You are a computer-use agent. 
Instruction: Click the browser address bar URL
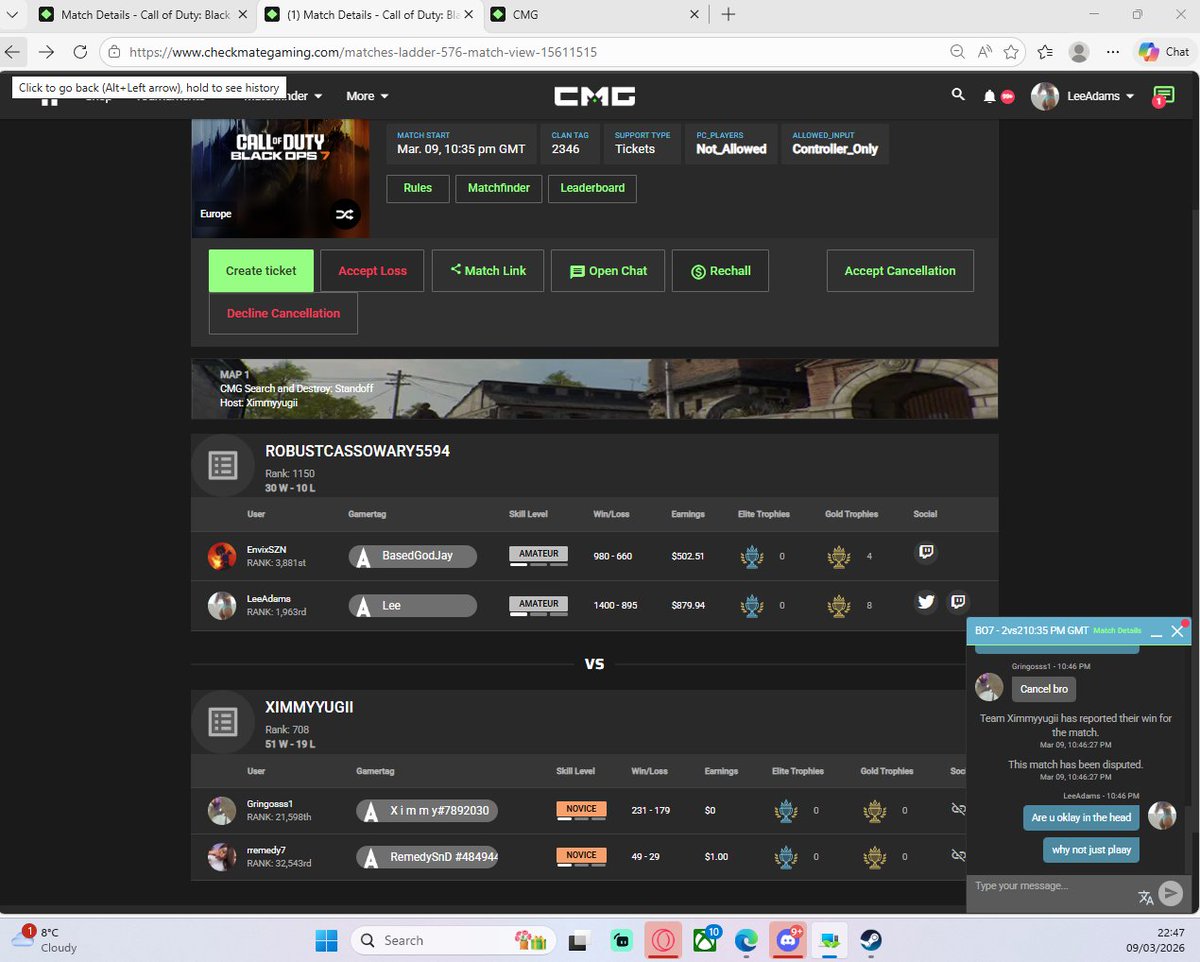[363, 52]
